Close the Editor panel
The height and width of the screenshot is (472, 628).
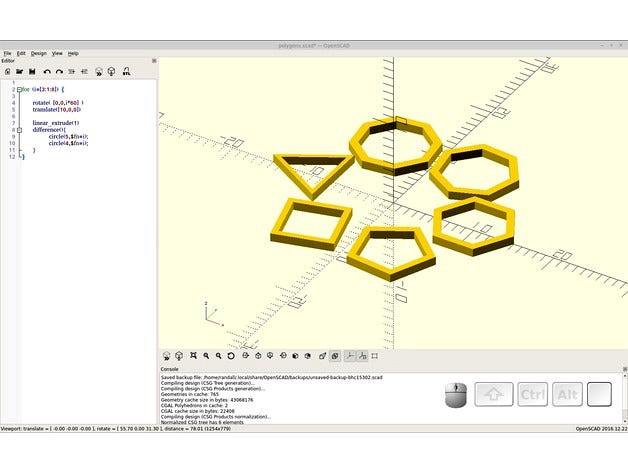[x=154, y=61]
